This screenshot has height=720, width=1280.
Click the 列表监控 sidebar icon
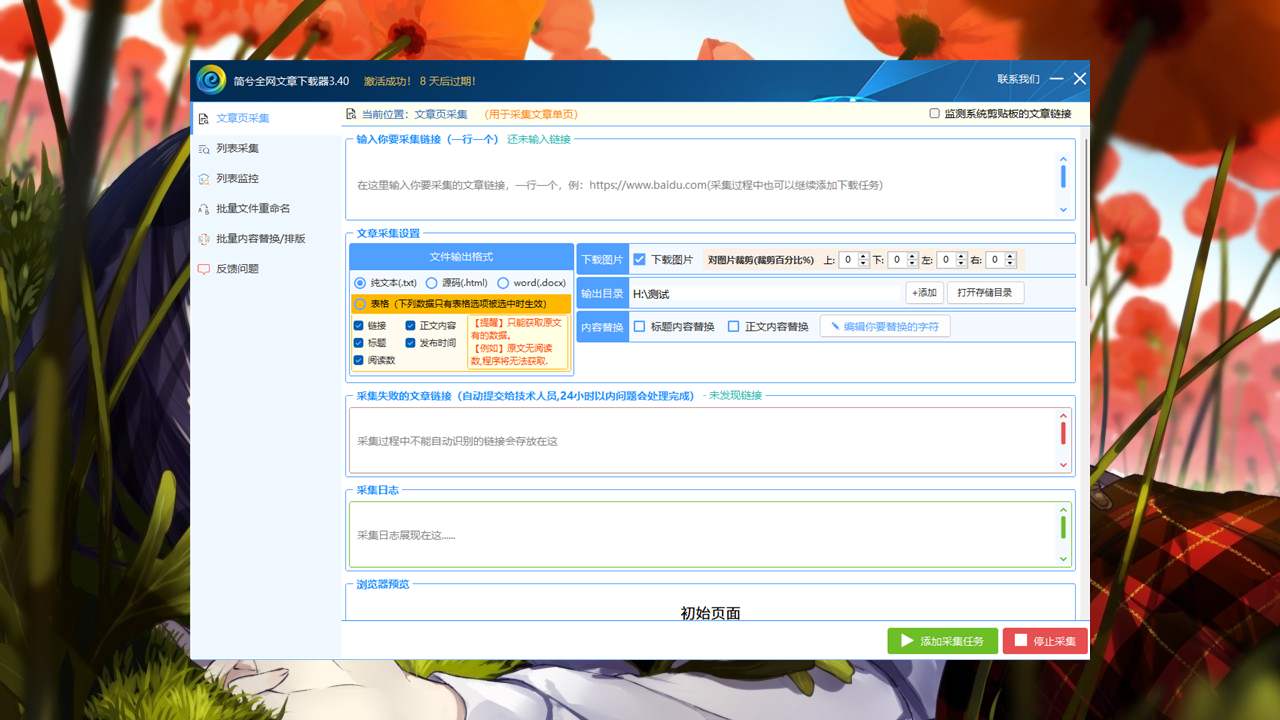point(204,178)
